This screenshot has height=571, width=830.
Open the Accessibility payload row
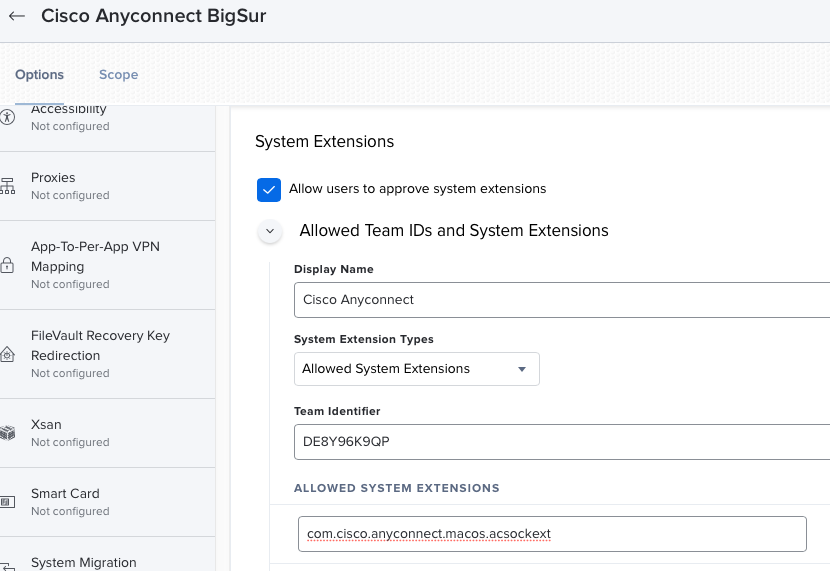(107, 128)
